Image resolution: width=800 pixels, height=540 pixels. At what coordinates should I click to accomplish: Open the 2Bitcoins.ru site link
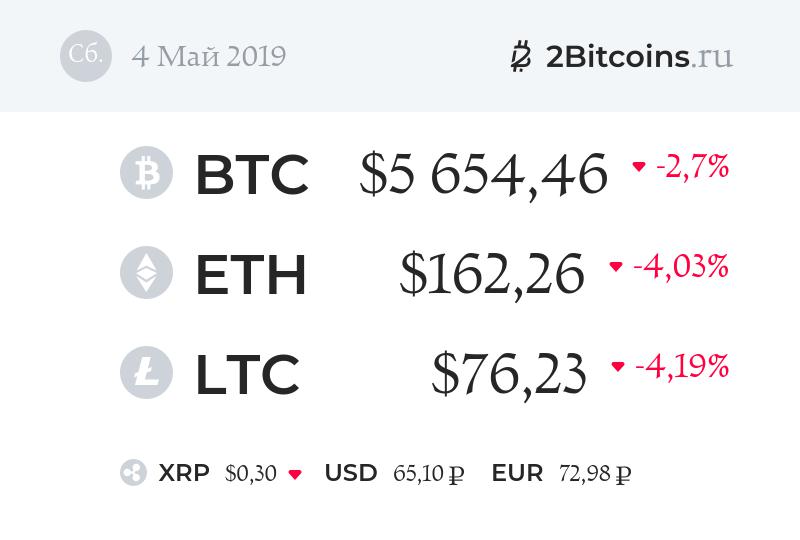[x=639, y=56]
